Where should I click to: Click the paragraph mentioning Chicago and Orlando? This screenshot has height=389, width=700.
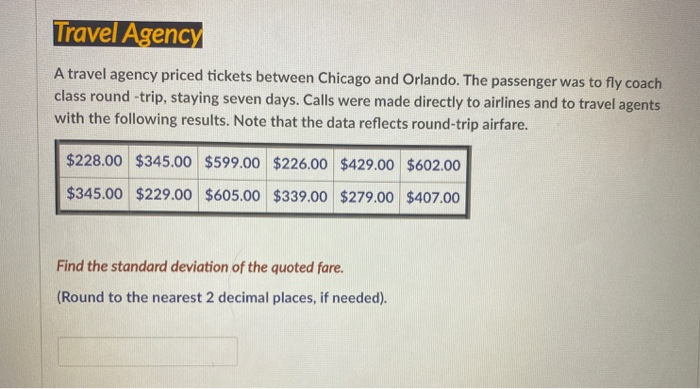point(358,100)
